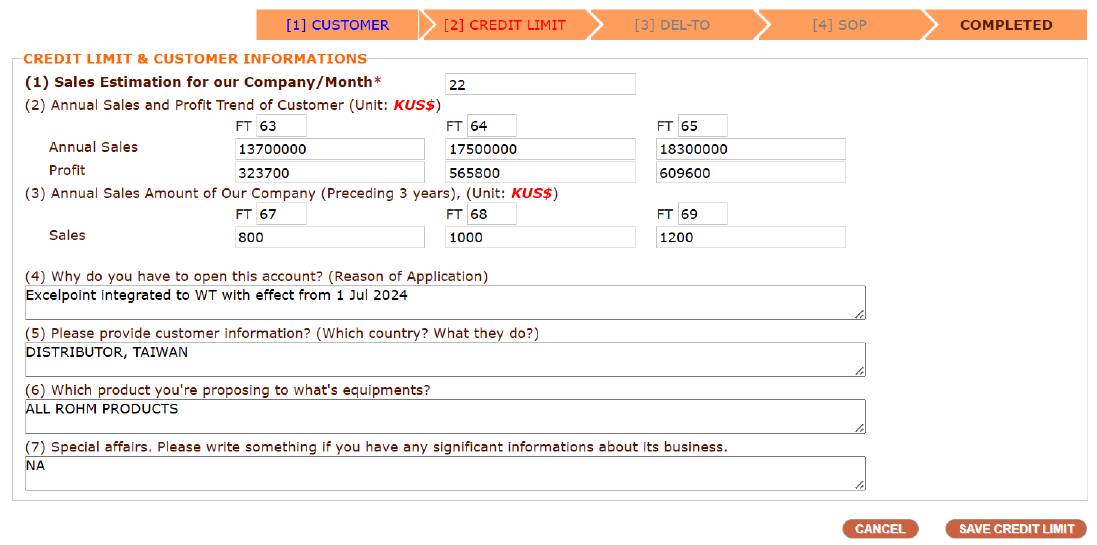Viewport: 1097px width, 545px height.
Task: Focus the Sales field showing 800
Action: pyautogui.click(x=330, y=237)
